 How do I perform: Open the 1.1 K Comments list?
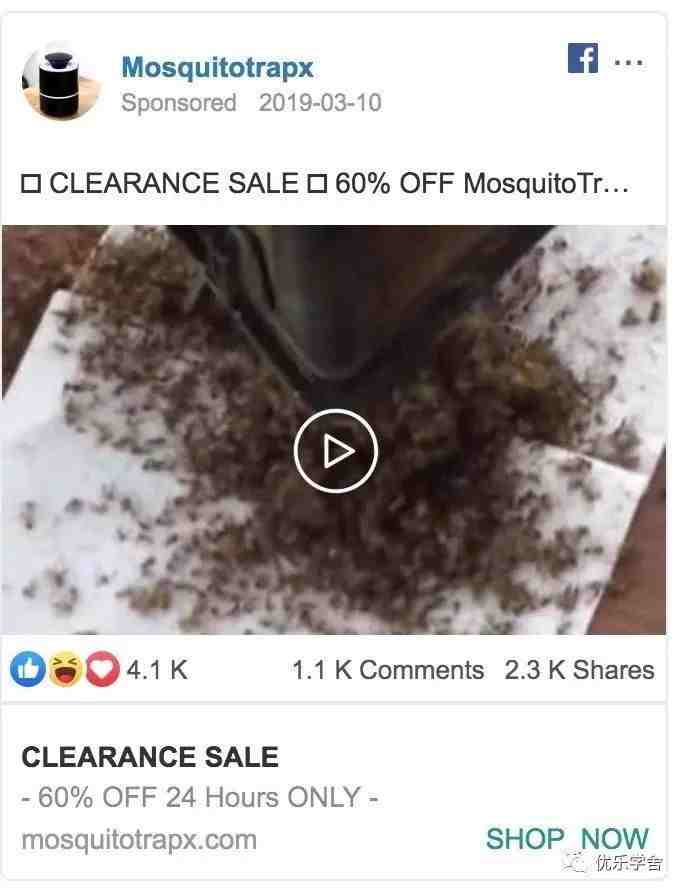(388, 670)
